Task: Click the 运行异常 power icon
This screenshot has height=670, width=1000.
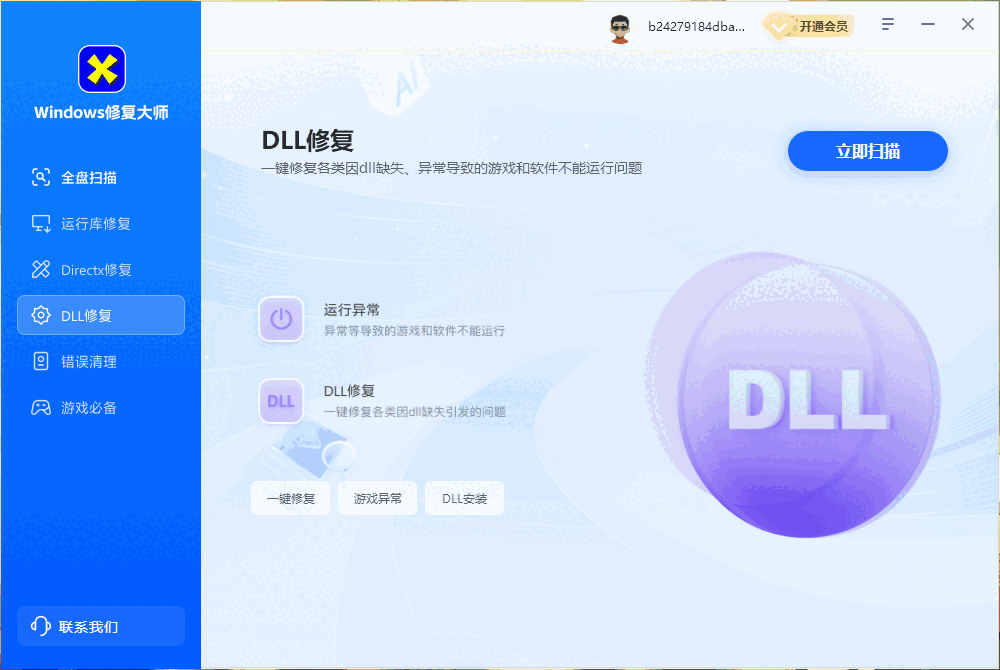Action: click(x=281, y=318)
